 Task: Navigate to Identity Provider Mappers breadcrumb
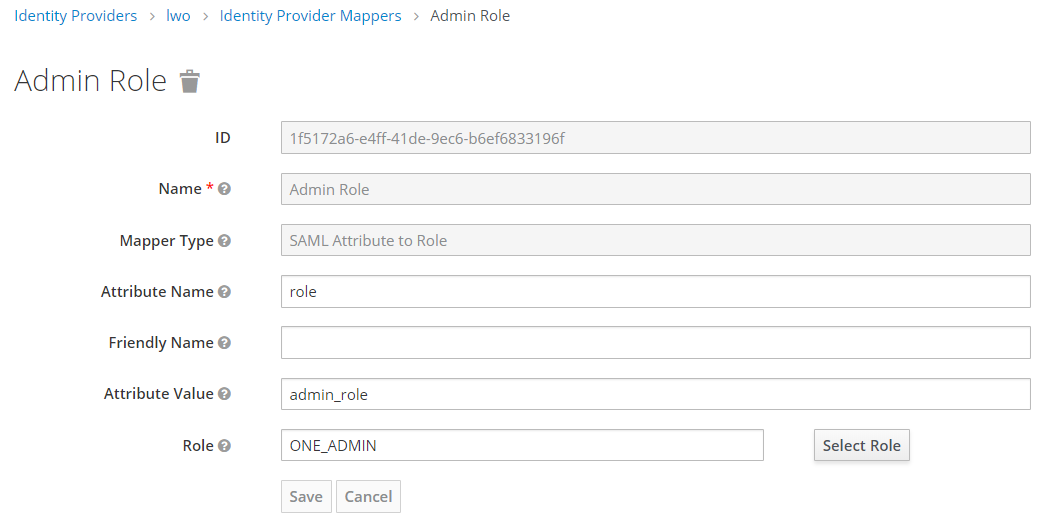(310, 16)
